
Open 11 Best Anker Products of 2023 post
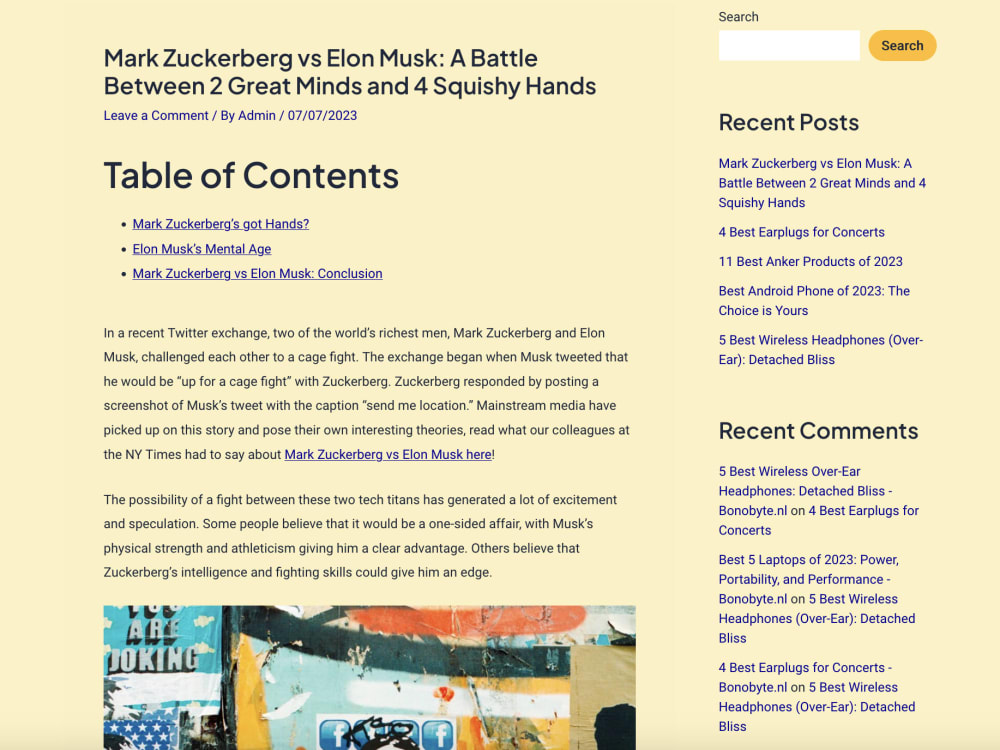(811, 261)
